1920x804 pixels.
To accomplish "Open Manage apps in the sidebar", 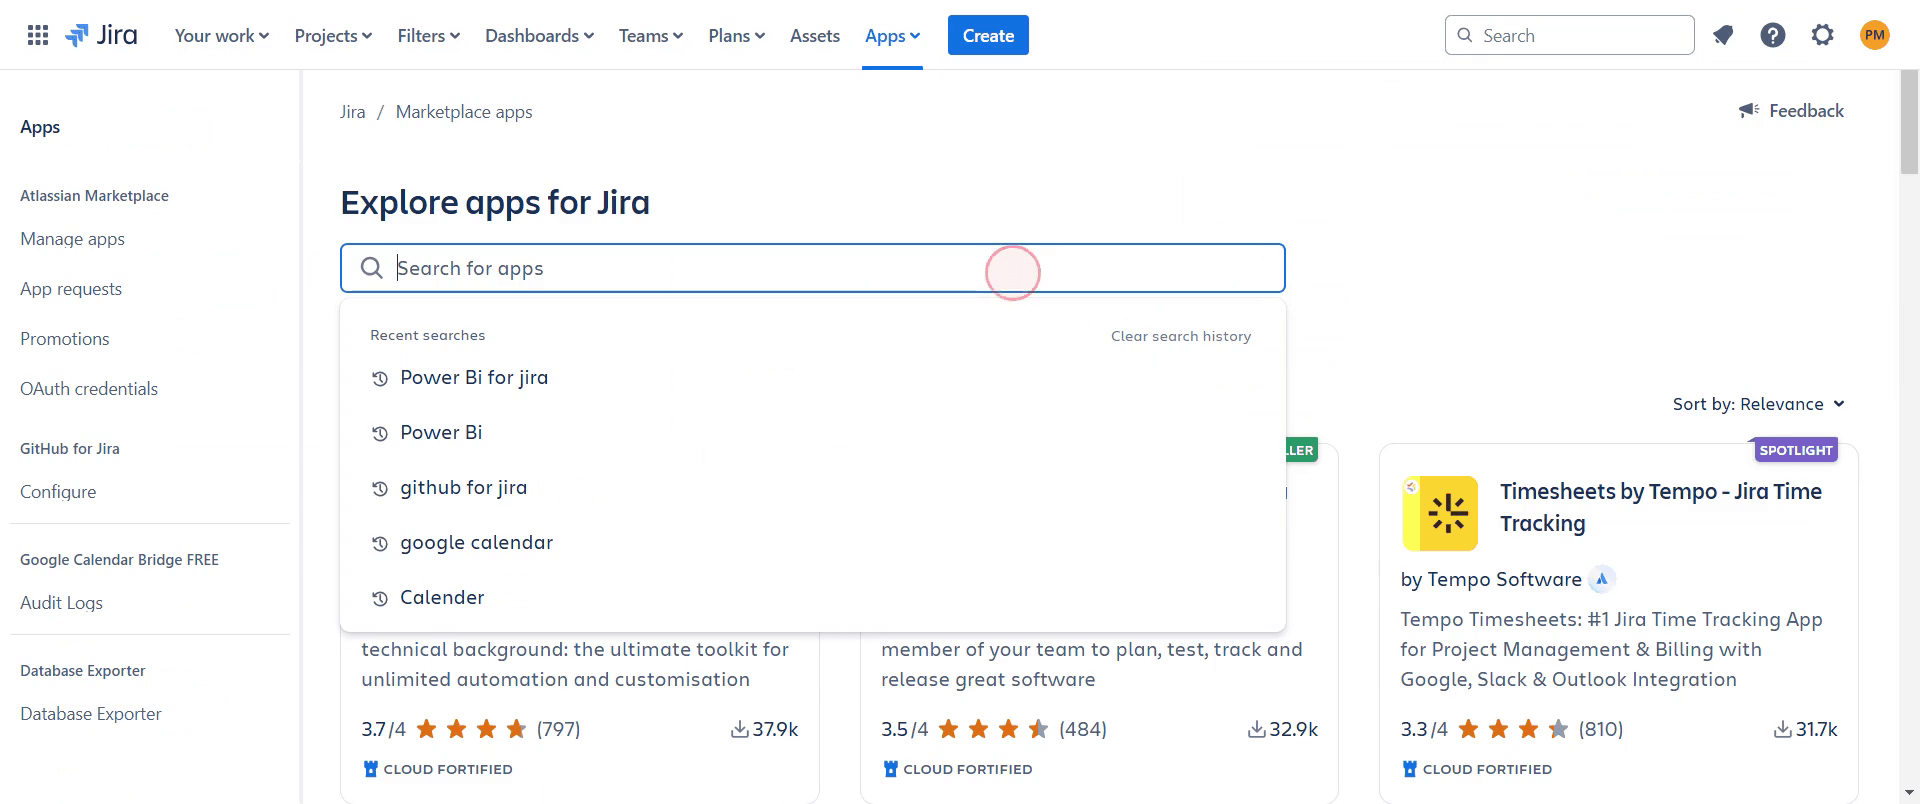I will click(73, 239).
